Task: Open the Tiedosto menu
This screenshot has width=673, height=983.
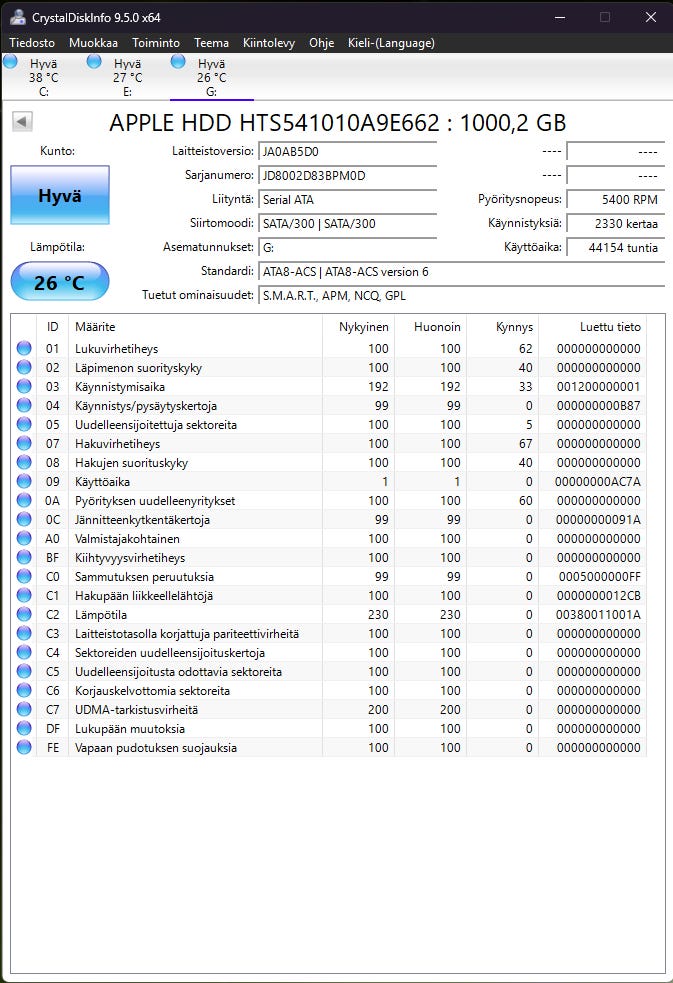Action: click(x=33, y=43)
